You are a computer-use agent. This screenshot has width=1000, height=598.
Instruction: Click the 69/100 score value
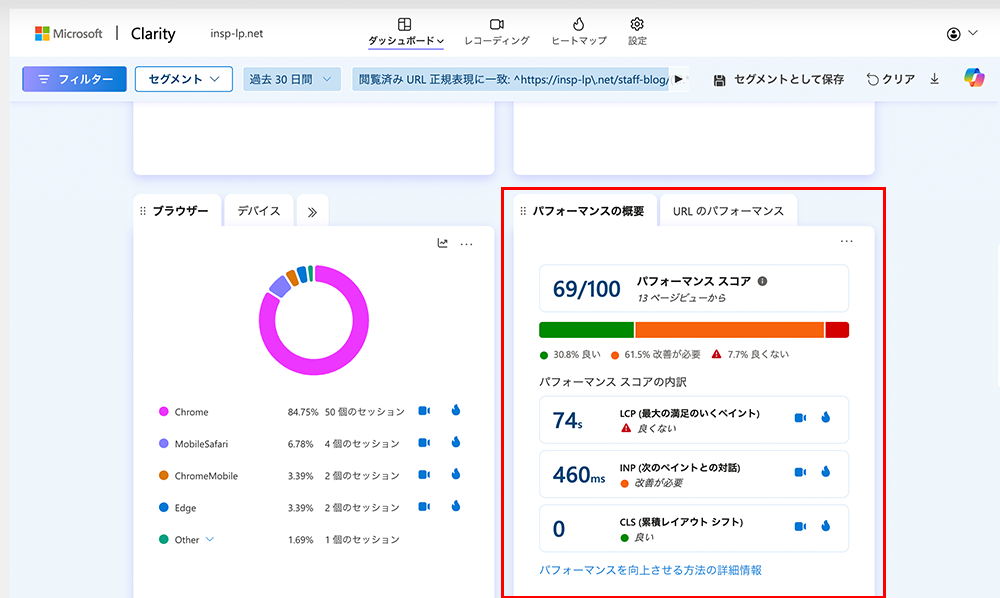(x=586, y=289)
